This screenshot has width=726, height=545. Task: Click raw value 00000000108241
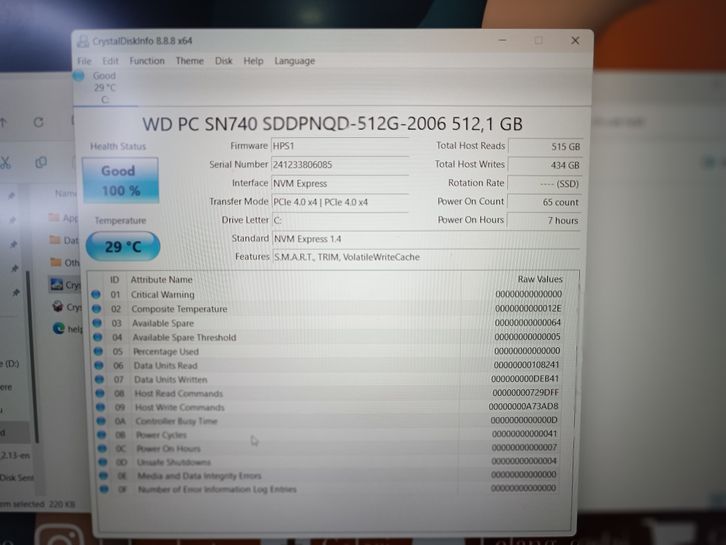pos(526,365)
